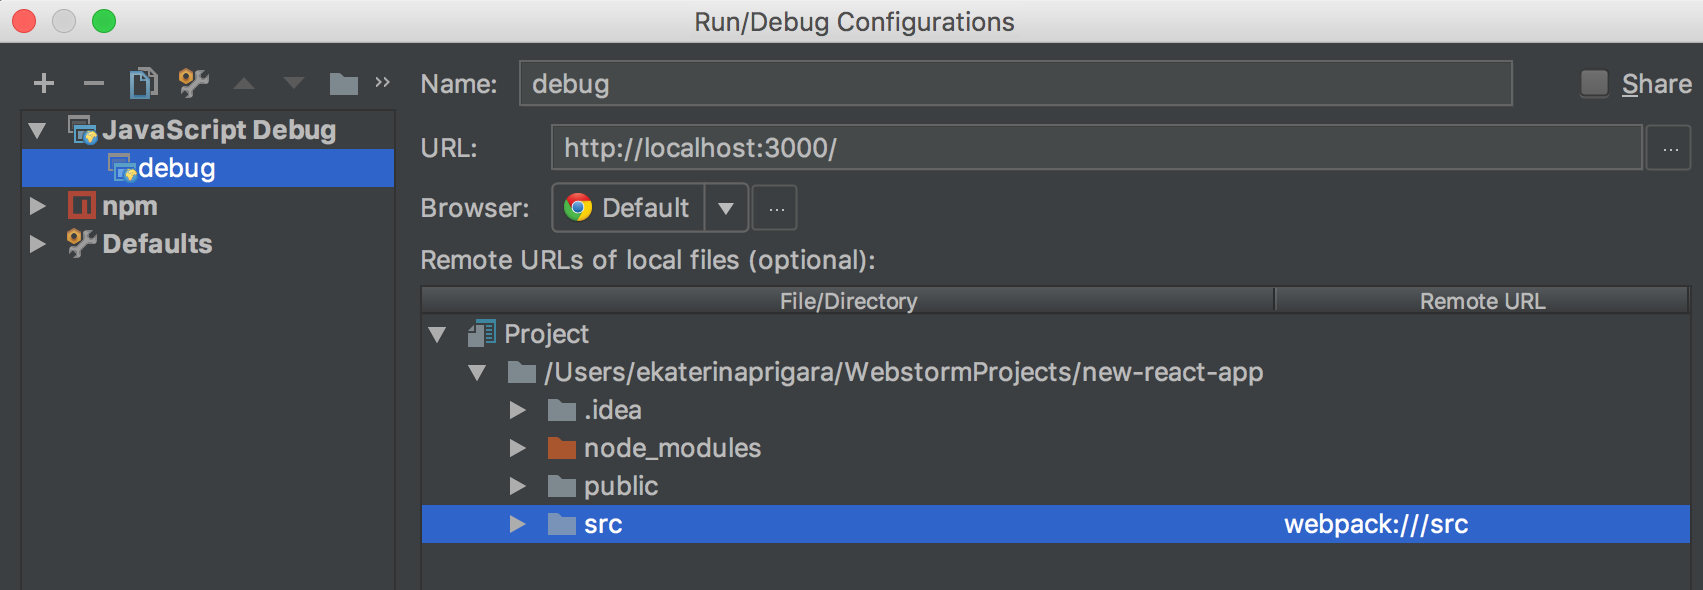Click the .idea folder icon

tap(562, 410)
